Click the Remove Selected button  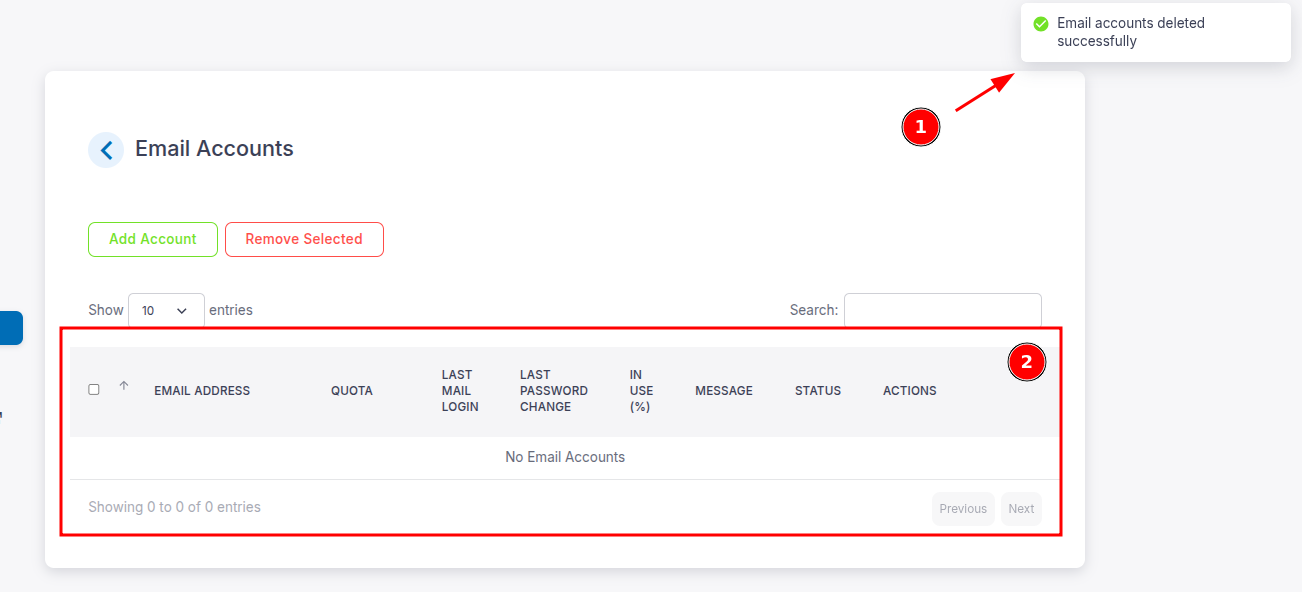(304, 239)
